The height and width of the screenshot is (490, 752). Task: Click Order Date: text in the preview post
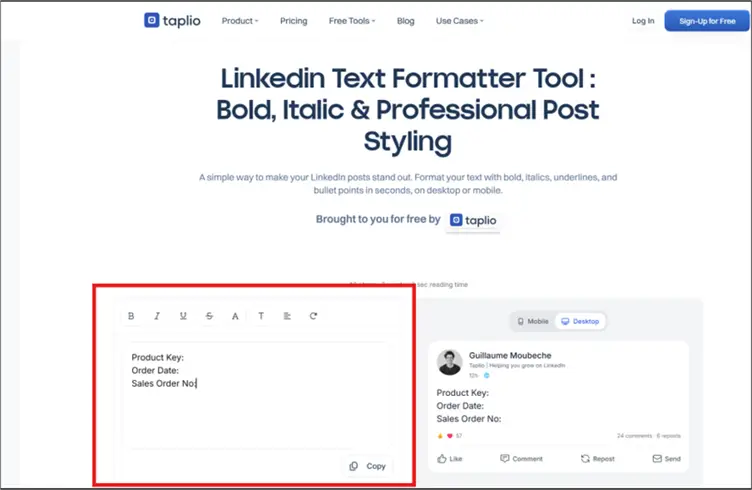460,406
